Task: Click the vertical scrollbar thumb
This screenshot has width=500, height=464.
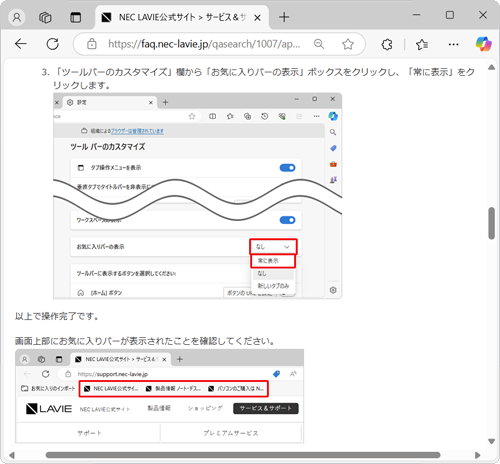Action: (492, 223)
